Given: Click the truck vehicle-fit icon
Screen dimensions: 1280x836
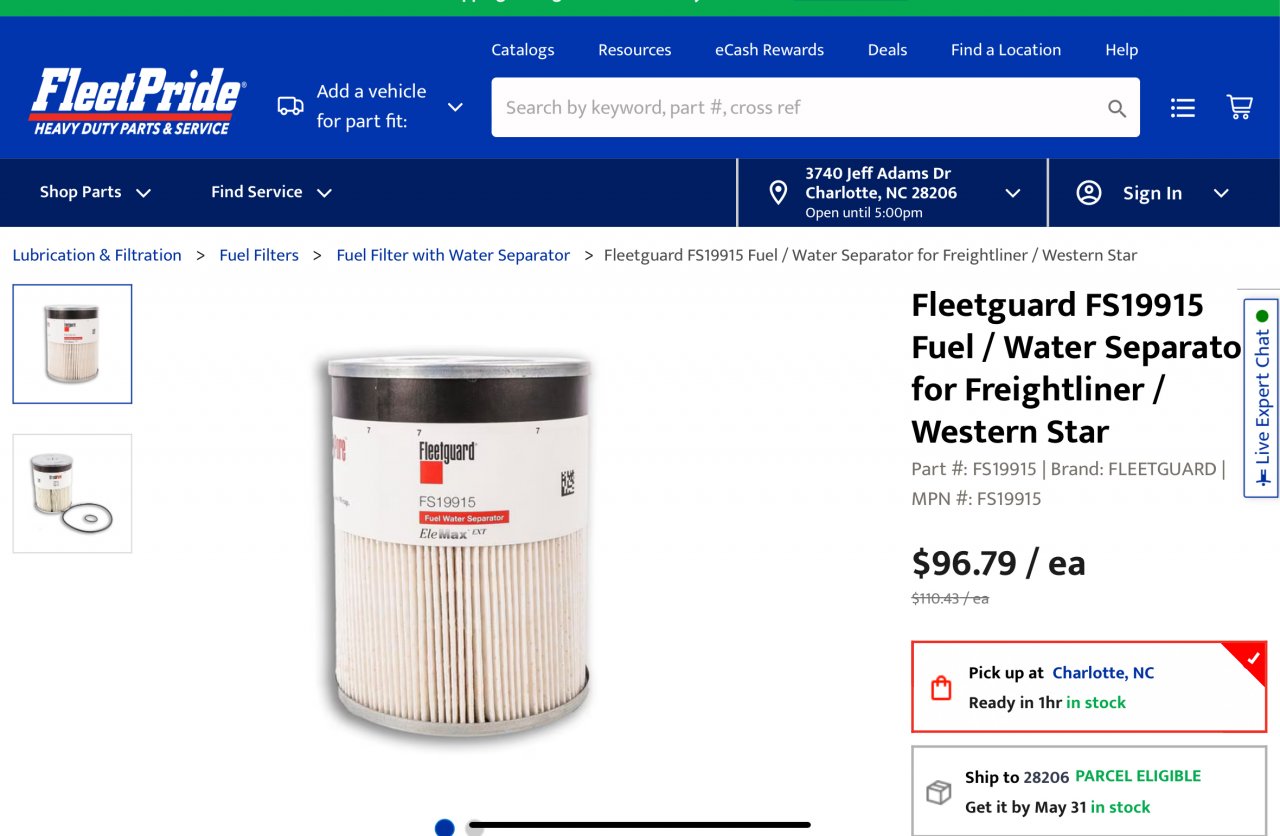Looking at the screenshot, I should [290, 106].
